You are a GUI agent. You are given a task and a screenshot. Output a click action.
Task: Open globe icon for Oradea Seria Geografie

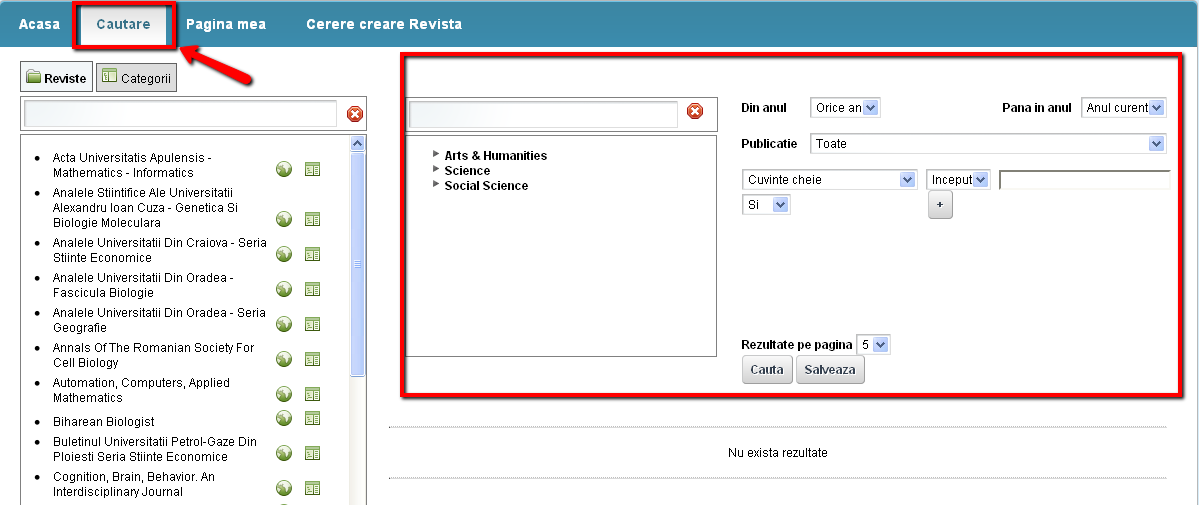(x=284, y=324)
